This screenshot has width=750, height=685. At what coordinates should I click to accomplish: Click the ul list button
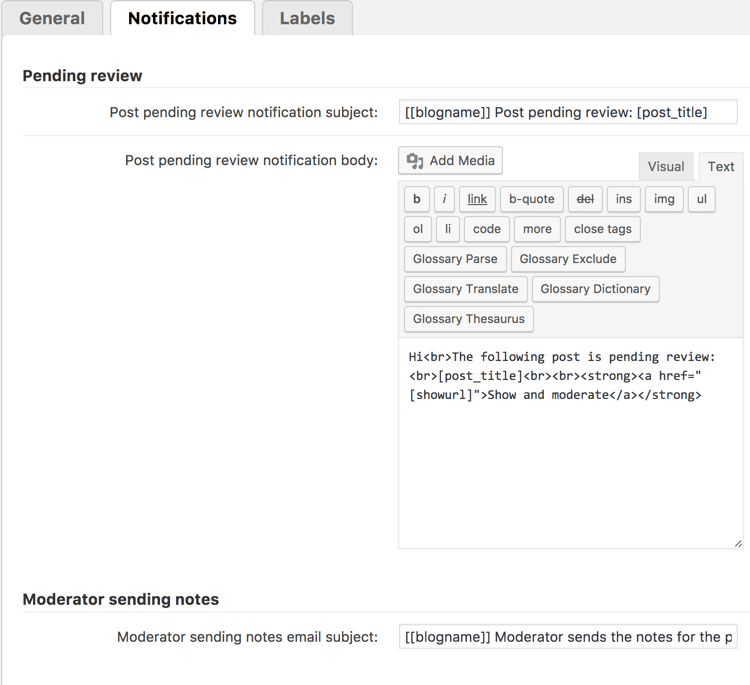click(701, 199)
